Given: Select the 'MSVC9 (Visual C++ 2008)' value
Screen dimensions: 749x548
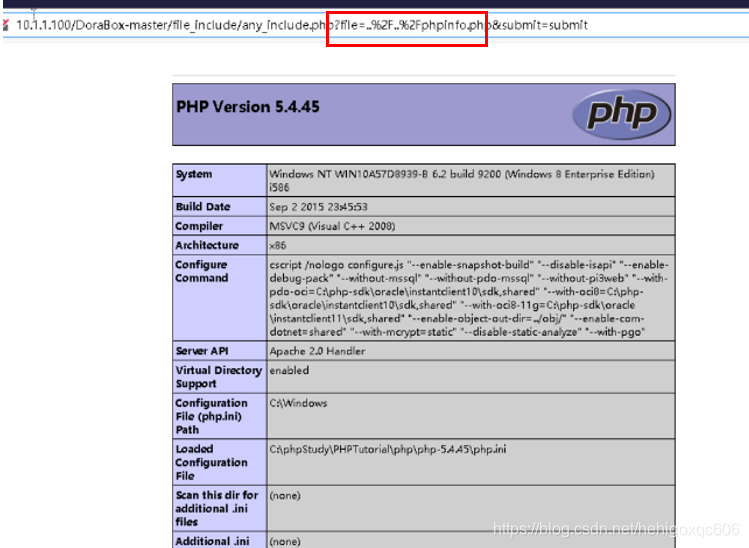Looking at the screenshot, I should [332, 226].
